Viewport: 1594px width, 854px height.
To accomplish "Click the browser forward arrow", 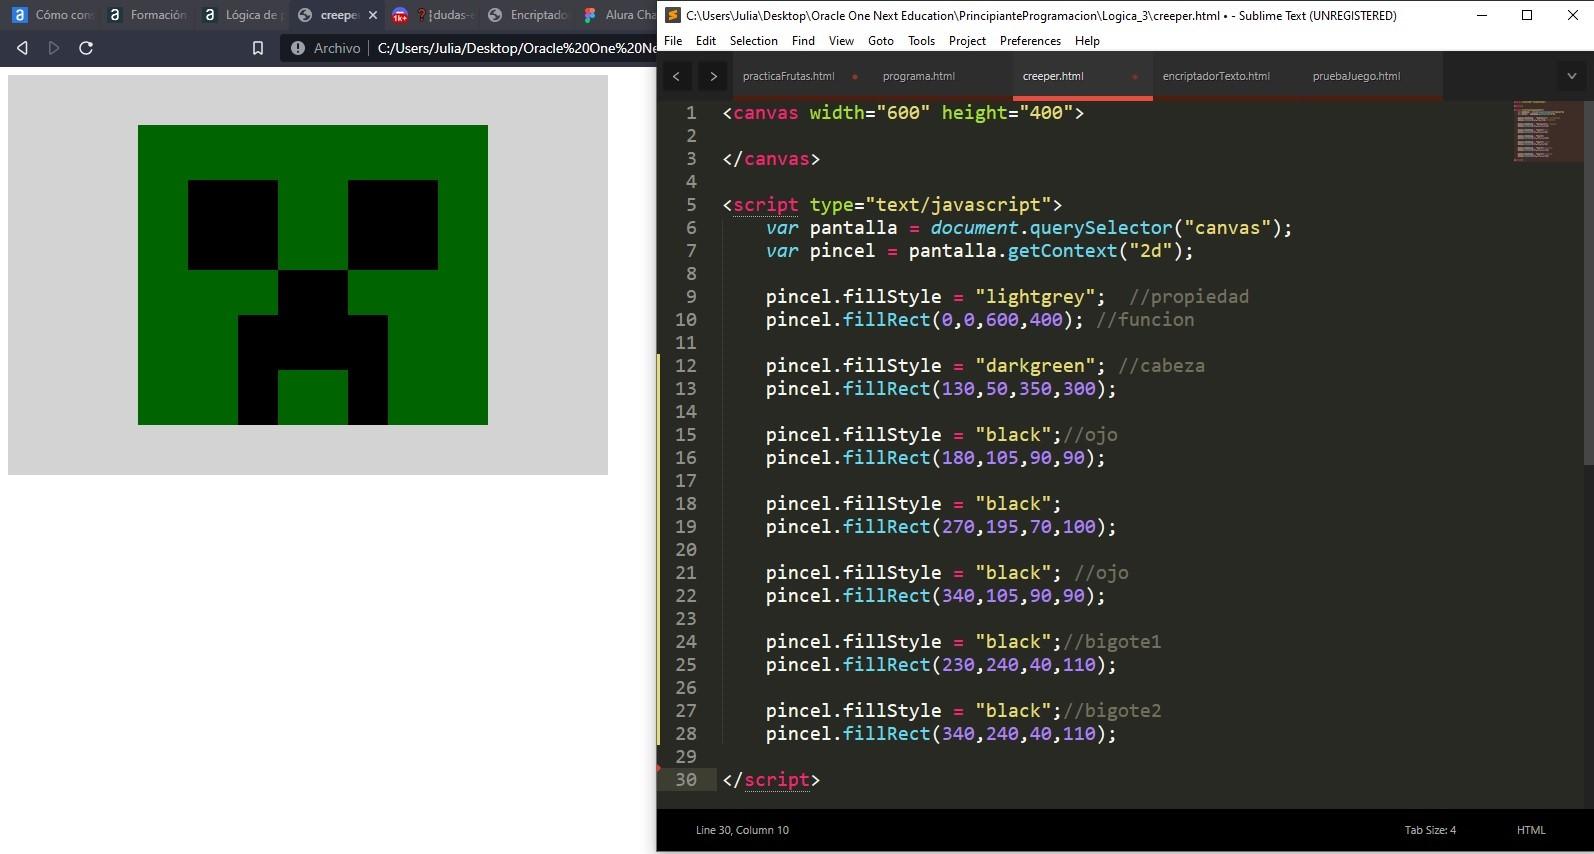I will point(54,48).
